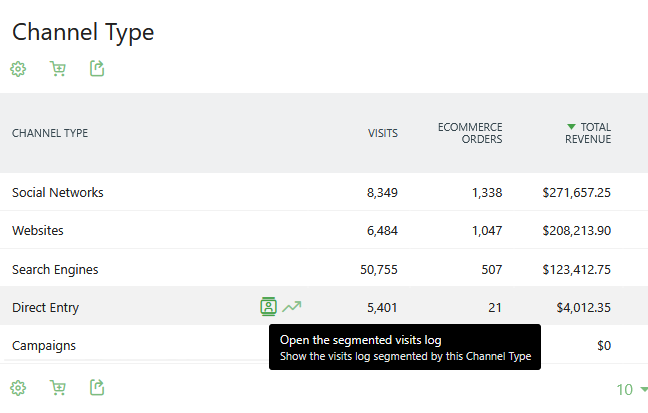This screenshot has width=648, height=413.
Task: Select the Campaigns channel row
Action: tap(44, 345)
